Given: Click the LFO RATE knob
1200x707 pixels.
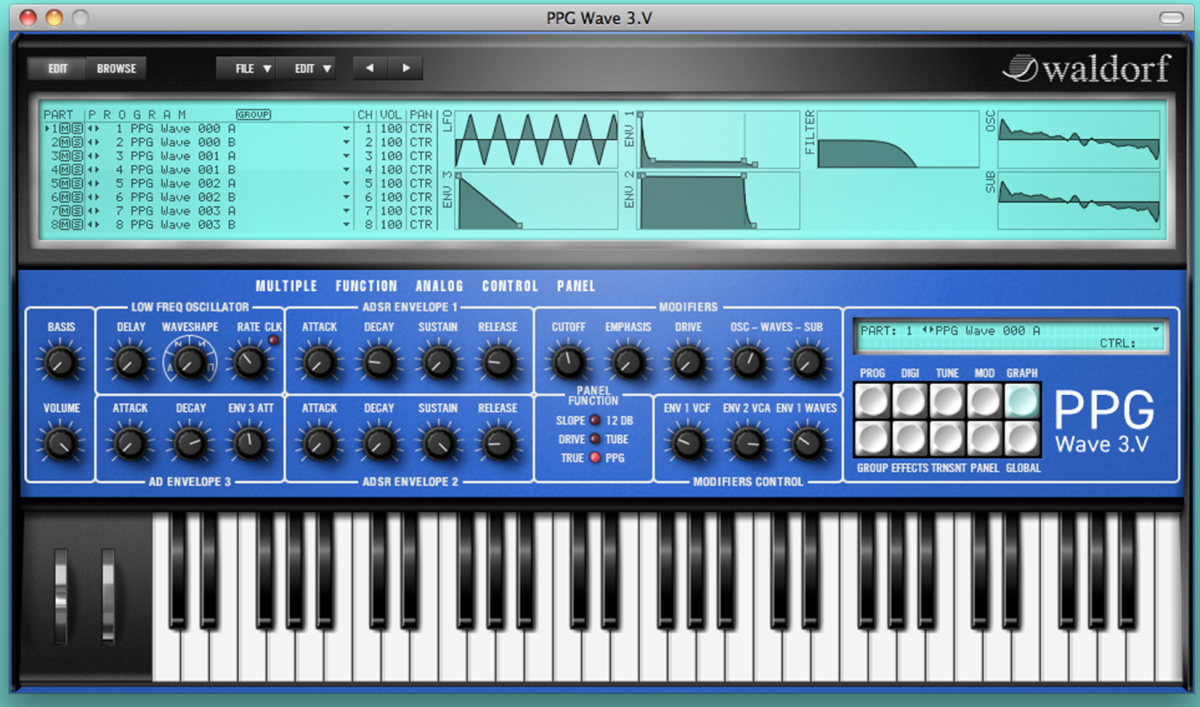Looking at the screenshot, I should point(248,362).
